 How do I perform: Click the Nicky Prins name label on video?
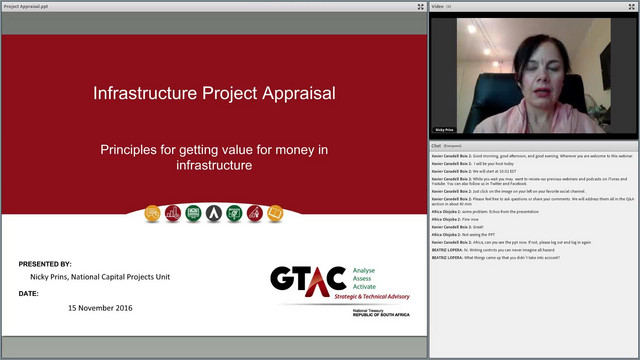click(444, 130)
